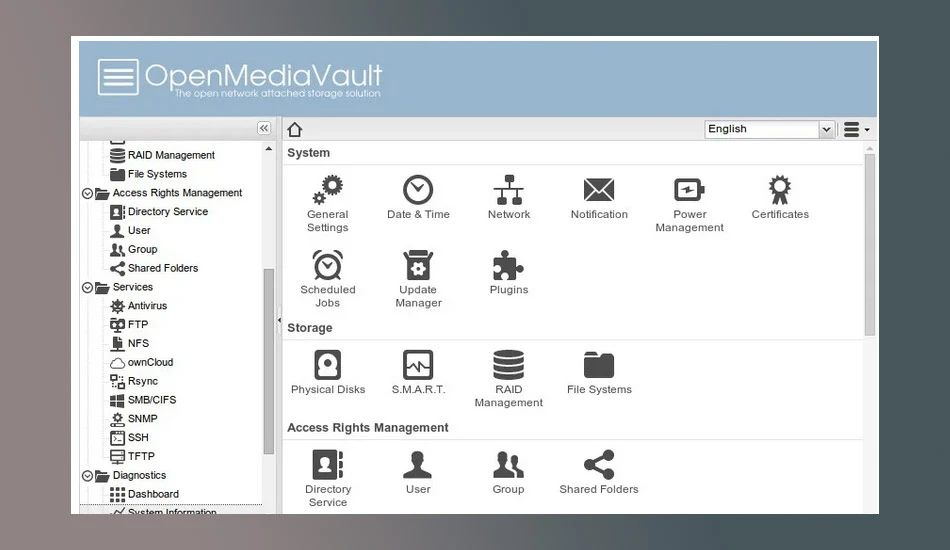Collapse the navigation sidebar with double-arrow button
The width and height of the screenshot is (950, 550).
[264, 128]
